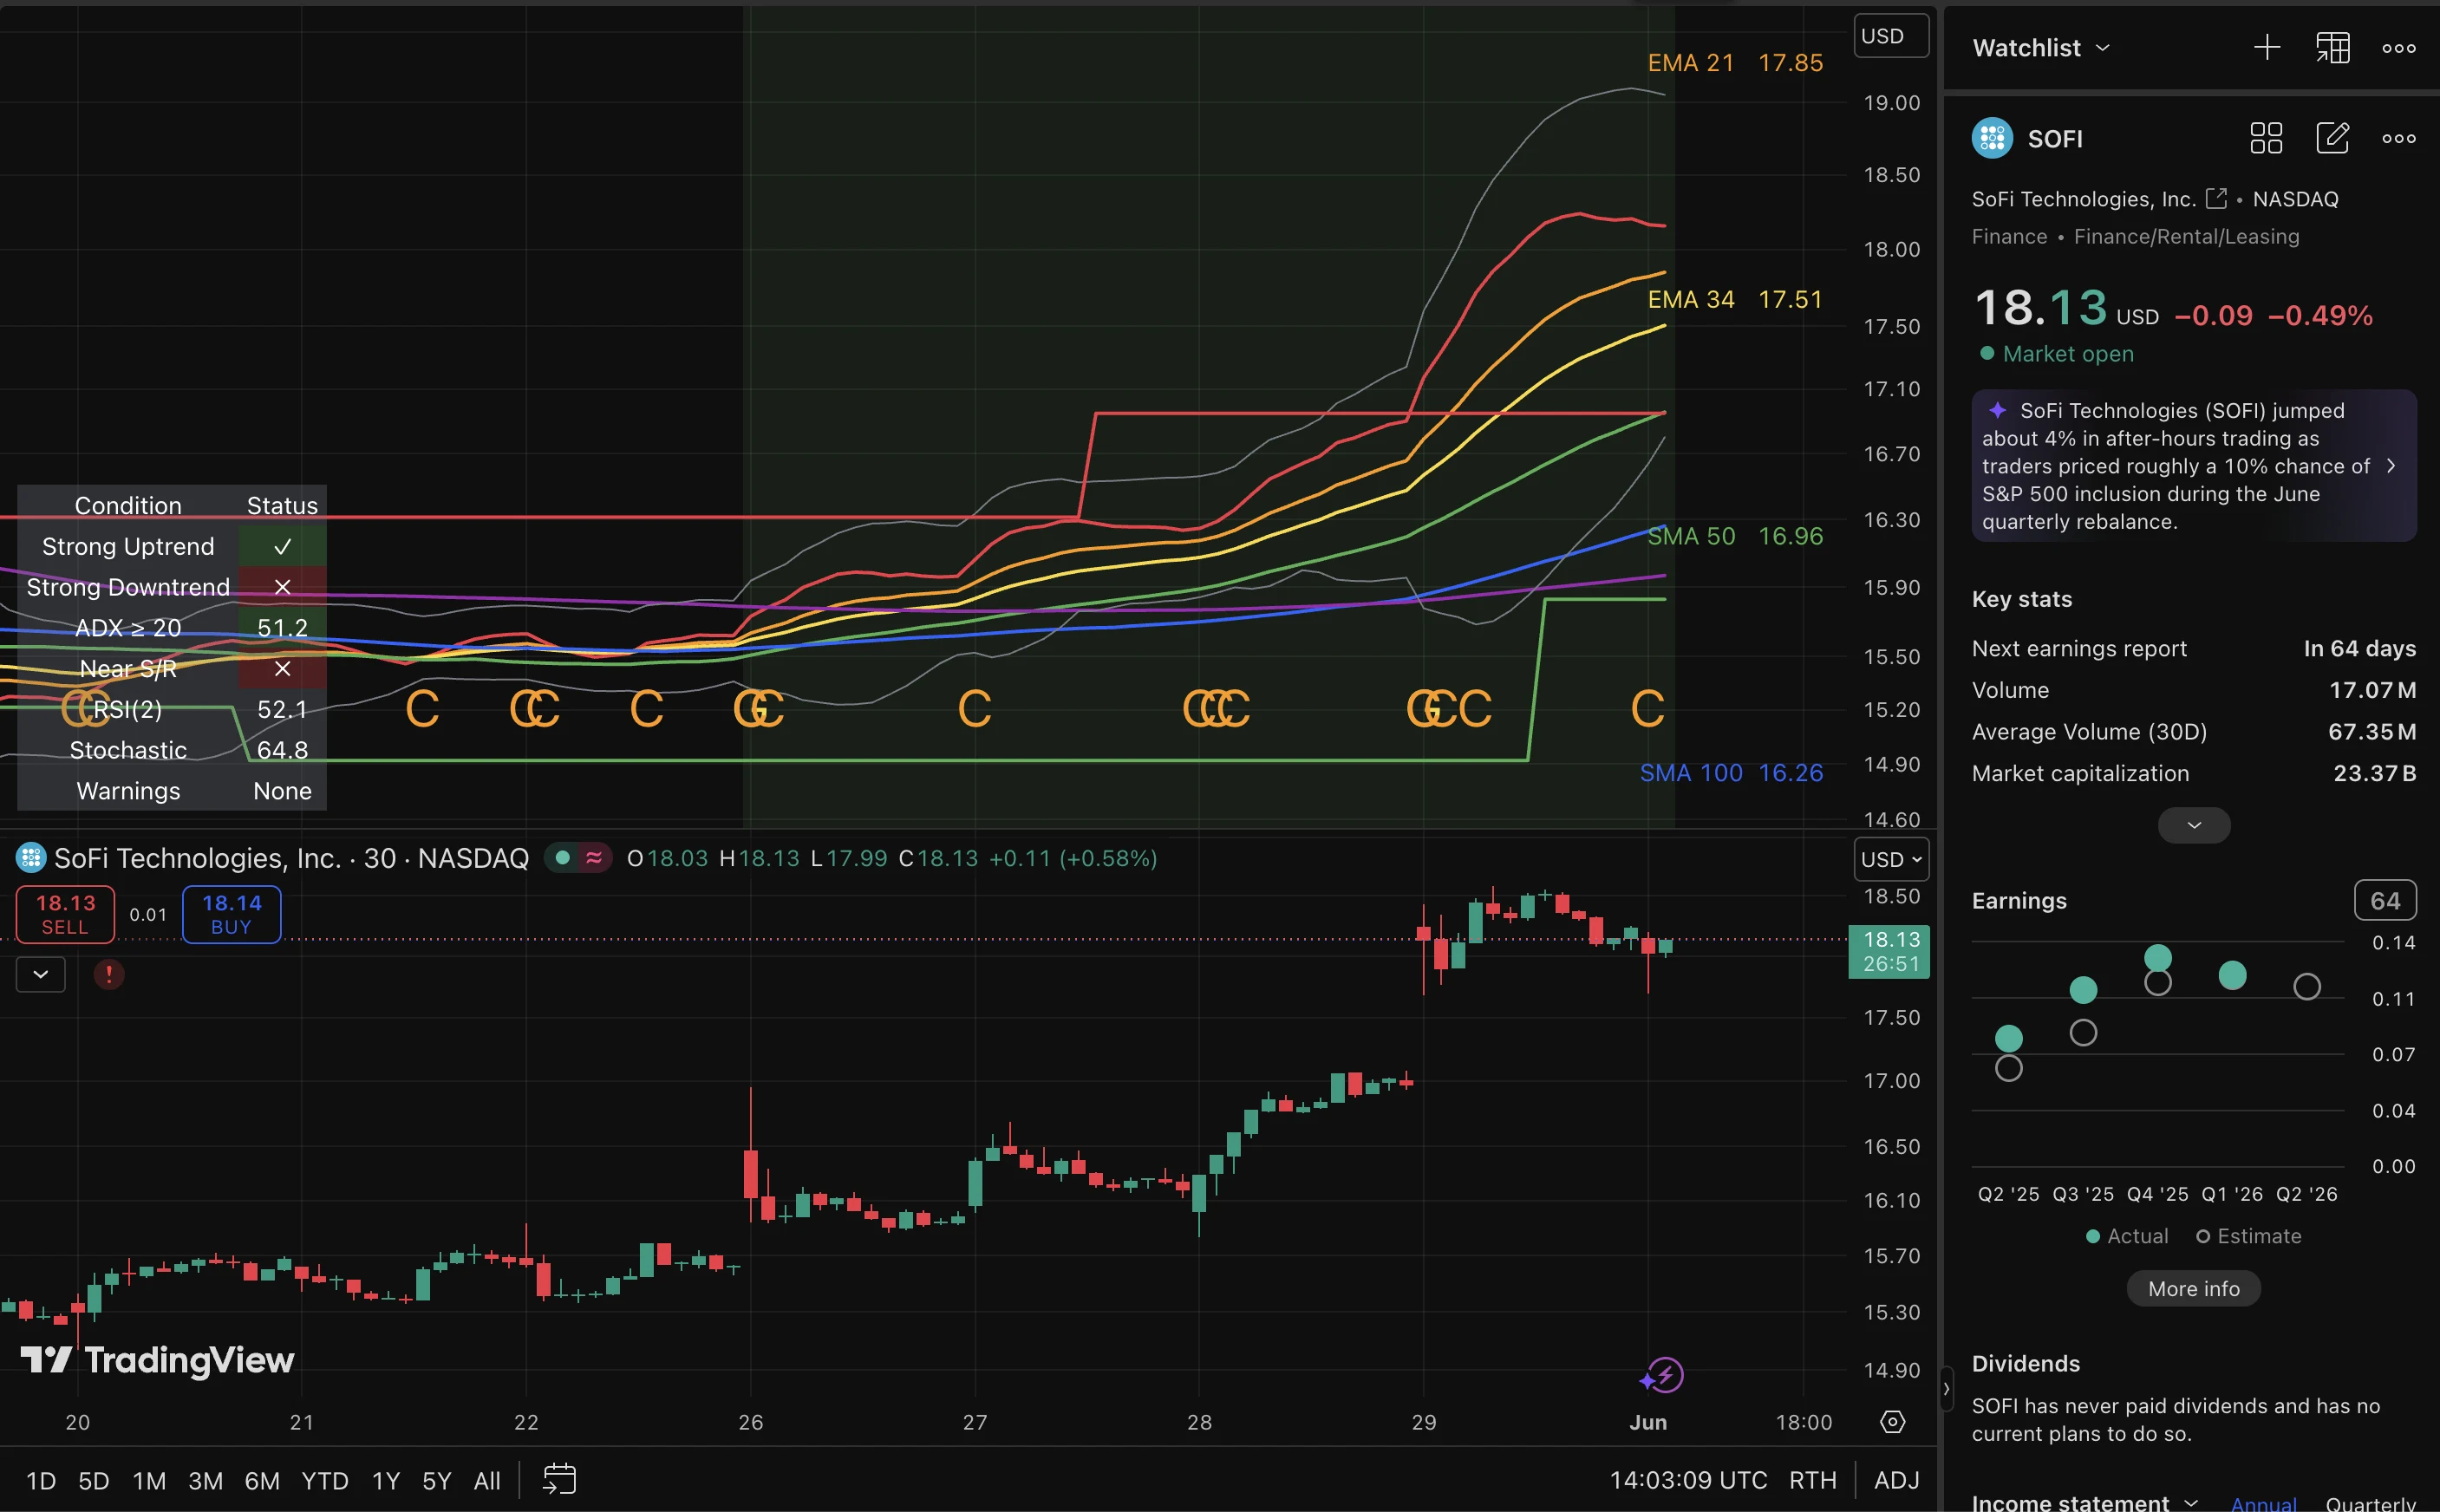
Task: Switch income statement to Annual
Action: (x=2263, y=1503)
